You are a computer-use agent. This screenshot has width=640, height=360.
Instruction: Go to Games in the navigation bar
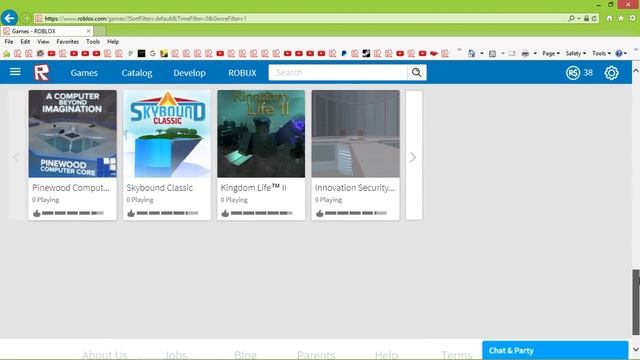pyautogui.click(x=84, y=73)
